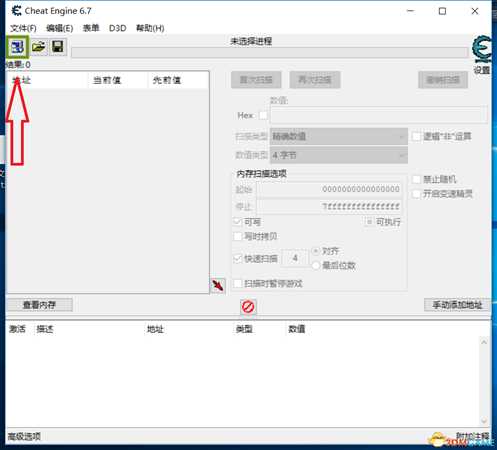Click the 查看内存 button
This screenshot has width=497, height=450.
[39, 305]
